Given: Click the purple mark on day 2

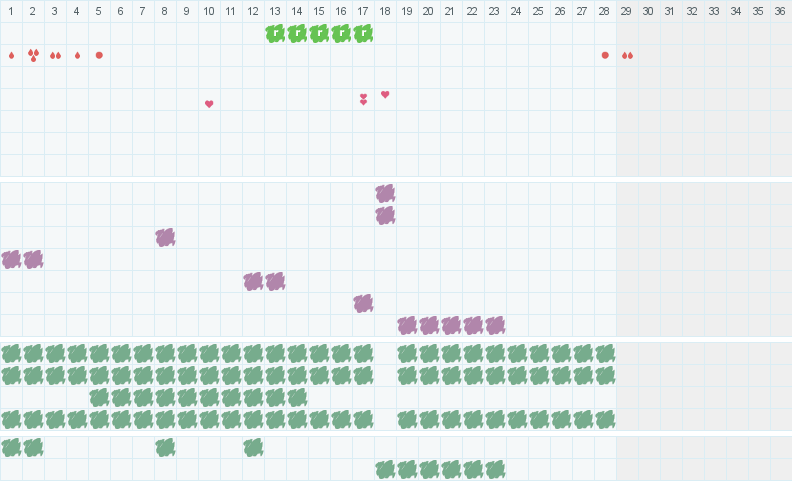Looking at the screenshot, I should (x=33, y=260).
